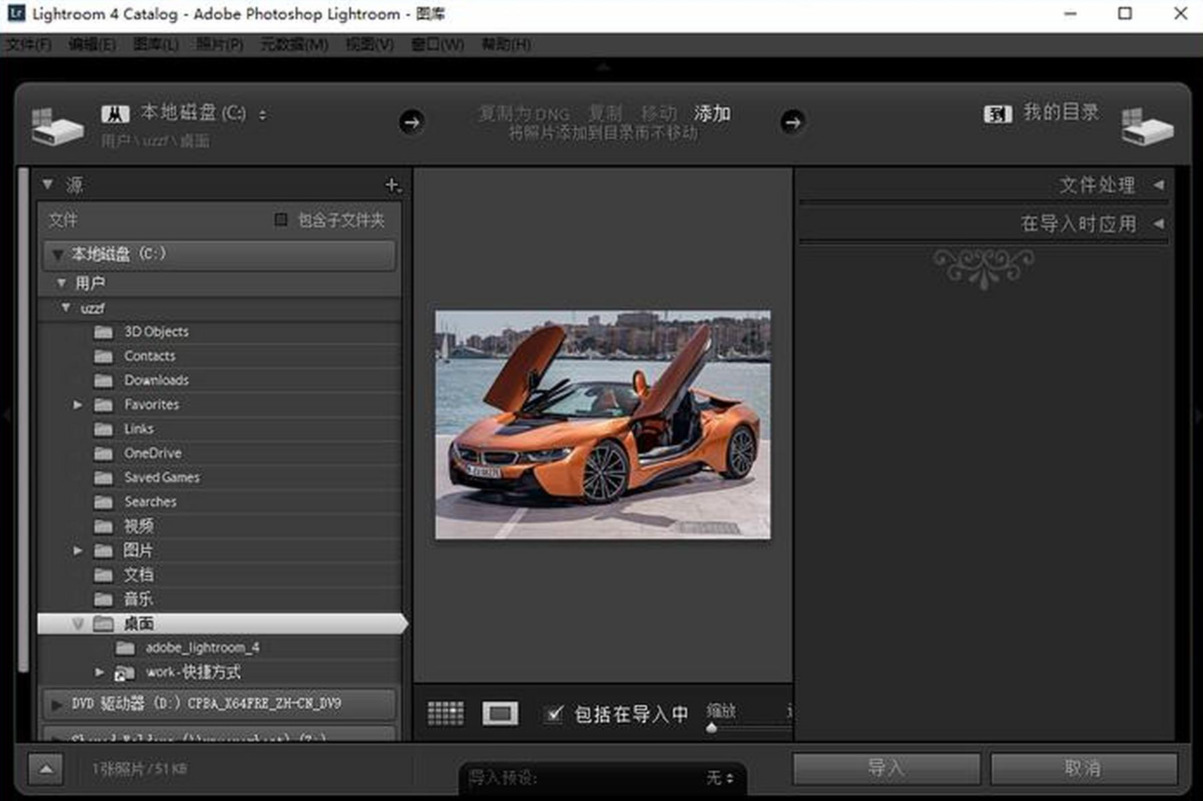
Task: Open the File menu
Action: pyautogui.click(x=28, y=45)
